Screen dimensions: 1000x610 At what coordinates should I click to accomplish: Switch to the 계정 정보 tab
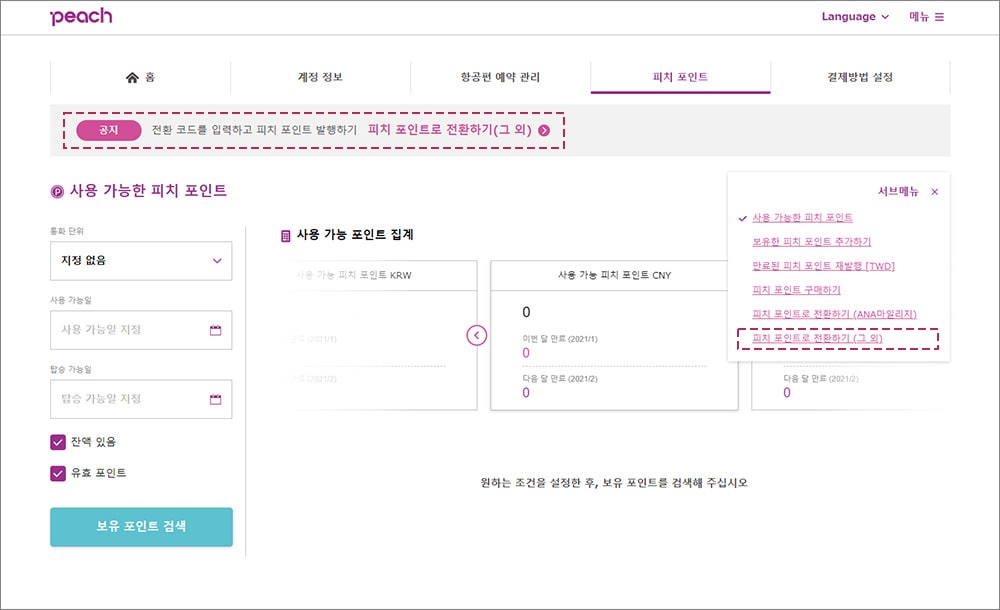320,77
